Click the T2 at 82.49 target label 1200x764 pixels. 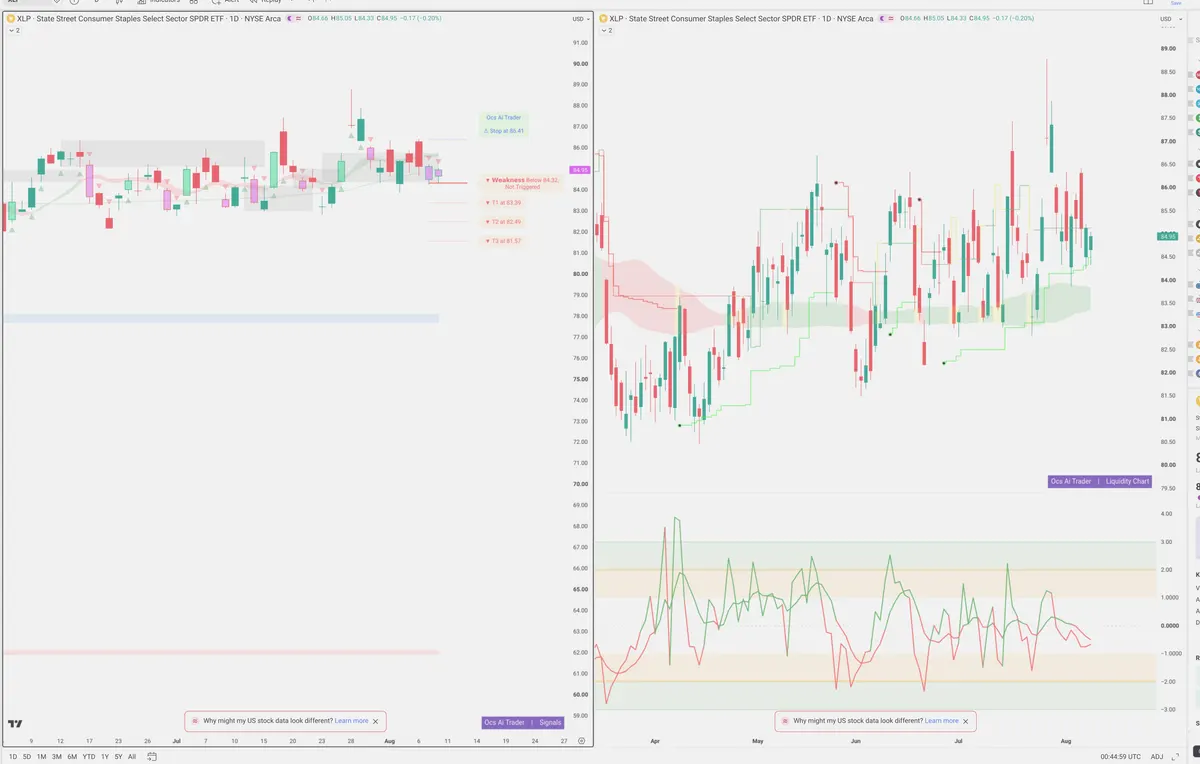(503, 221)
